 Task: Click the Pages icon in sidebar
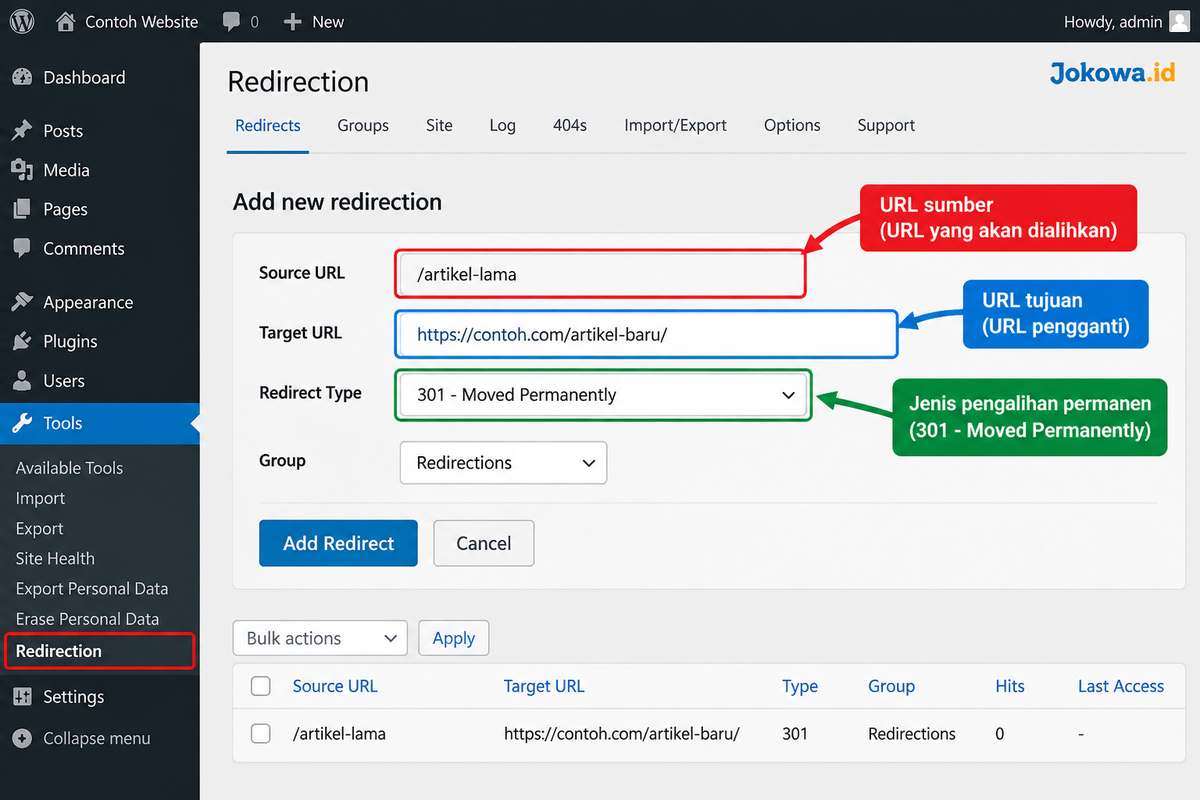[x=22, y=209]
